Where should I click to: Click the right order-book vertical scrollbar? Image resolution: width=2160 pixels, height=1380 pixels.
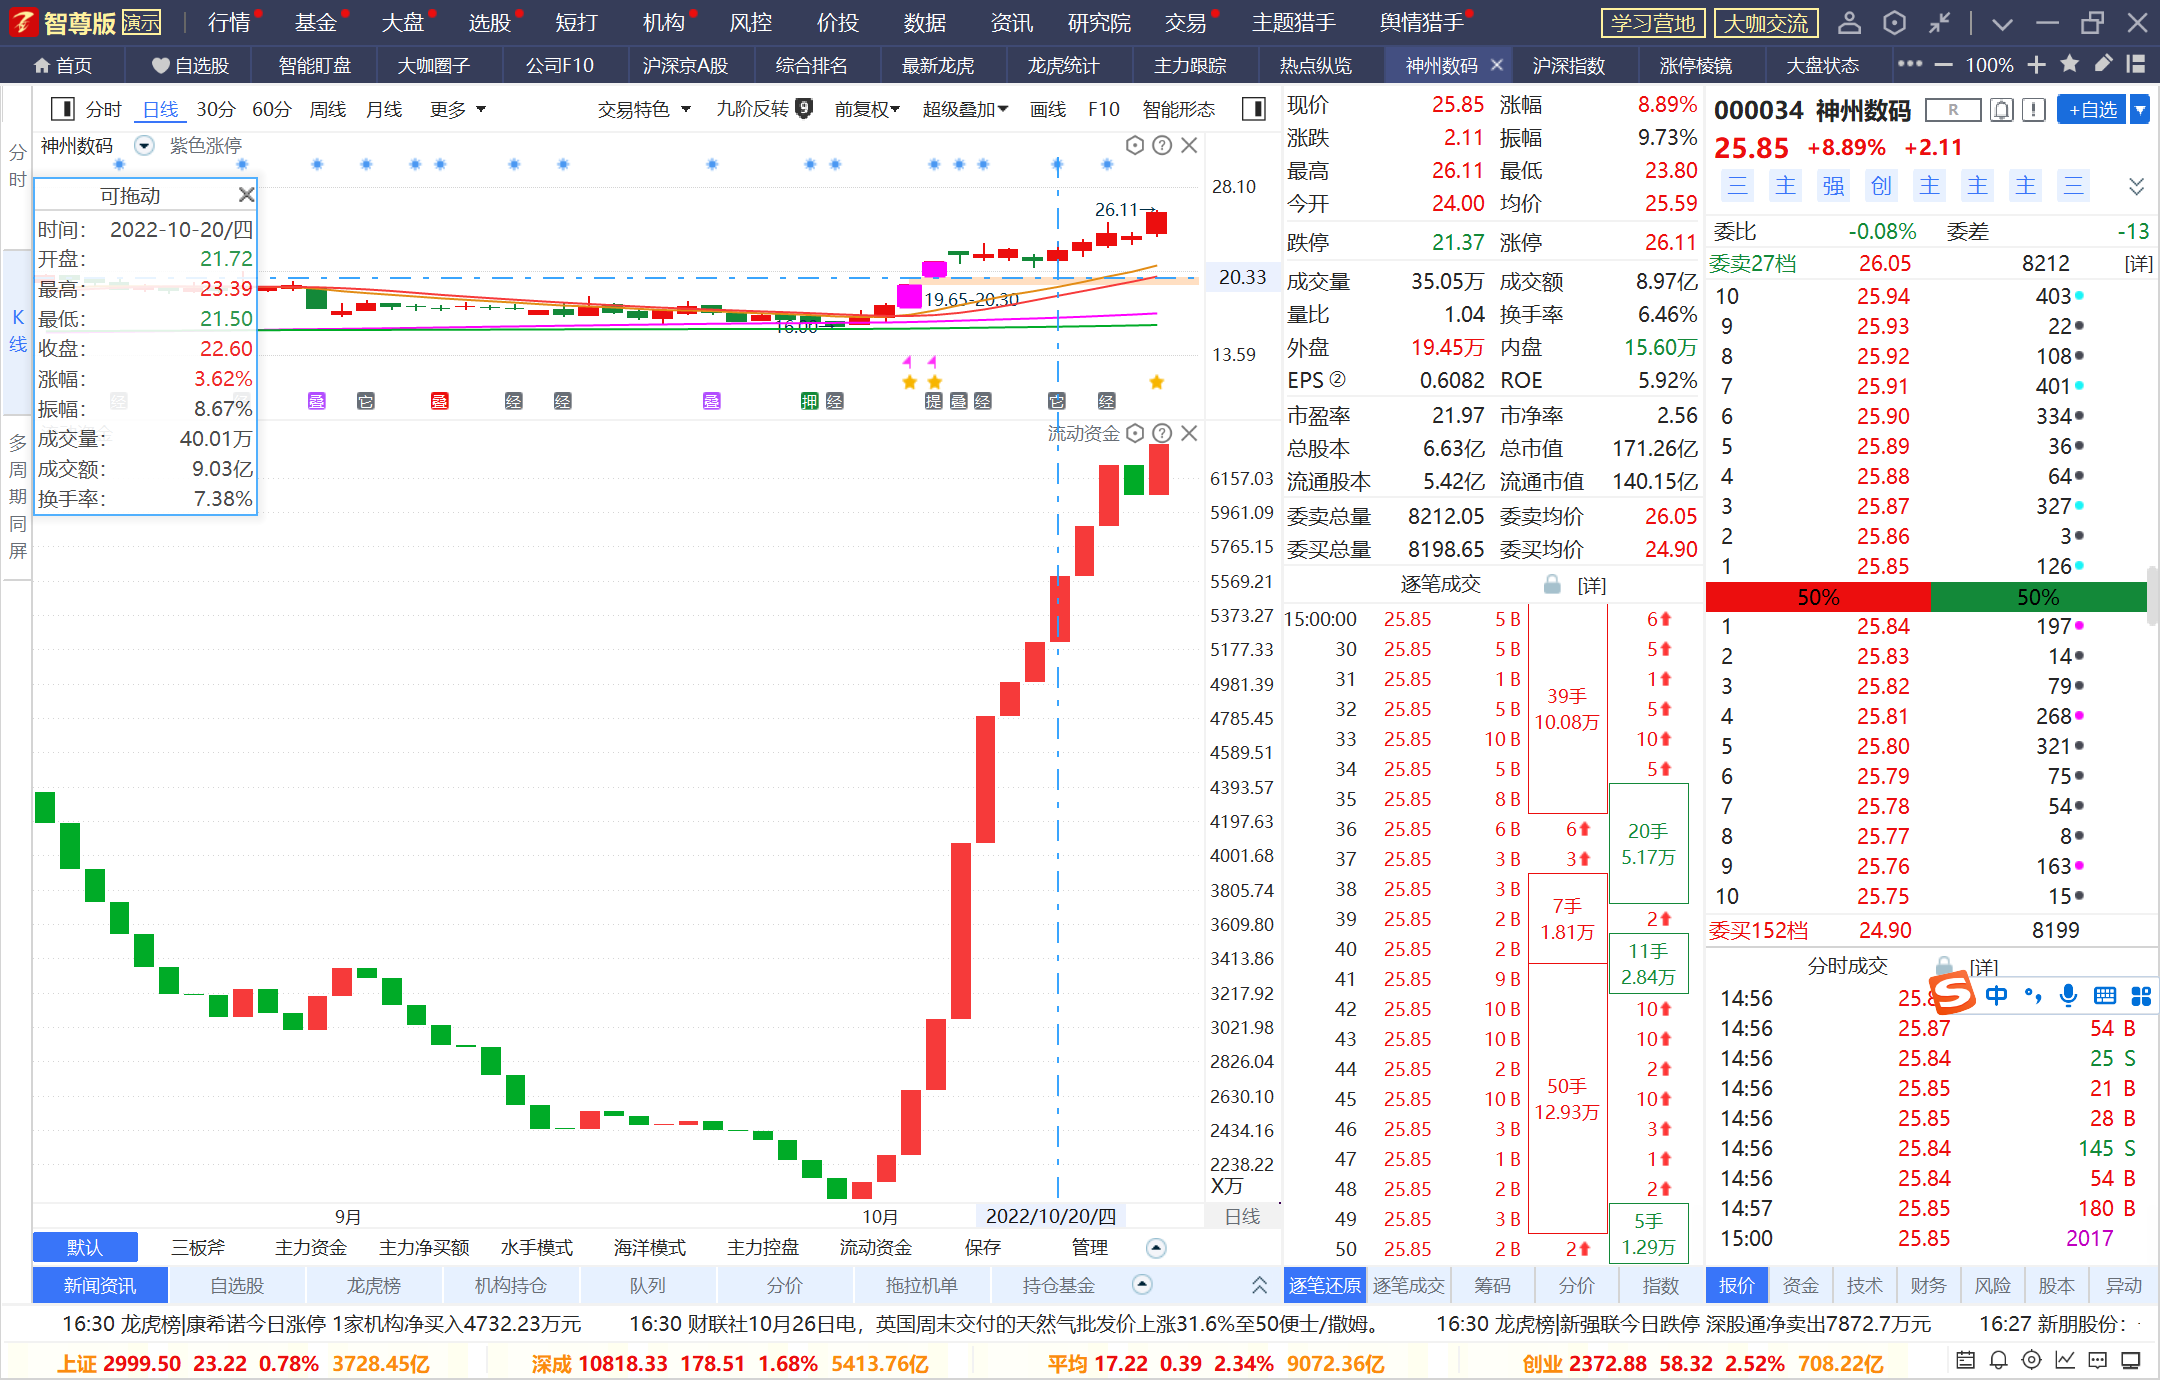[2153, 596]
